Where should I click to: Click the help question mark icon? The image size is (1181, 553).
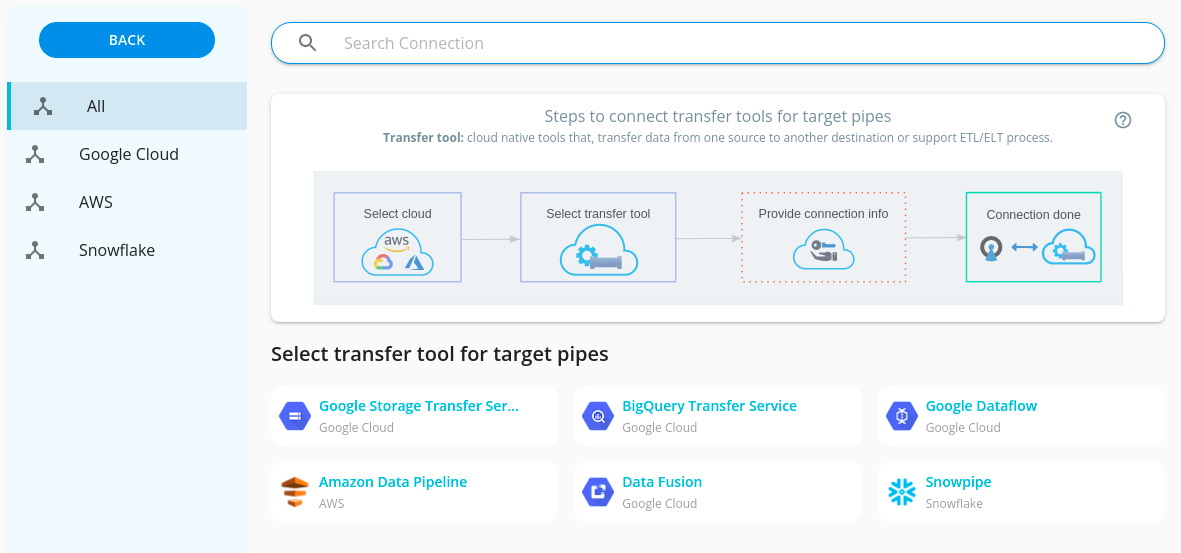pyautogui.click(x=1122, y=120)
